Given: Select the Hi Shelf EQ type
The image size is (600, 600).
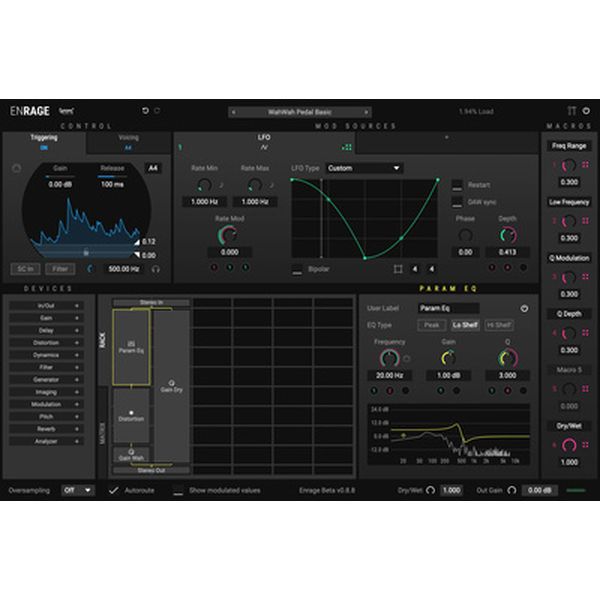Looking at the screenshot, I should pos(497,325).
